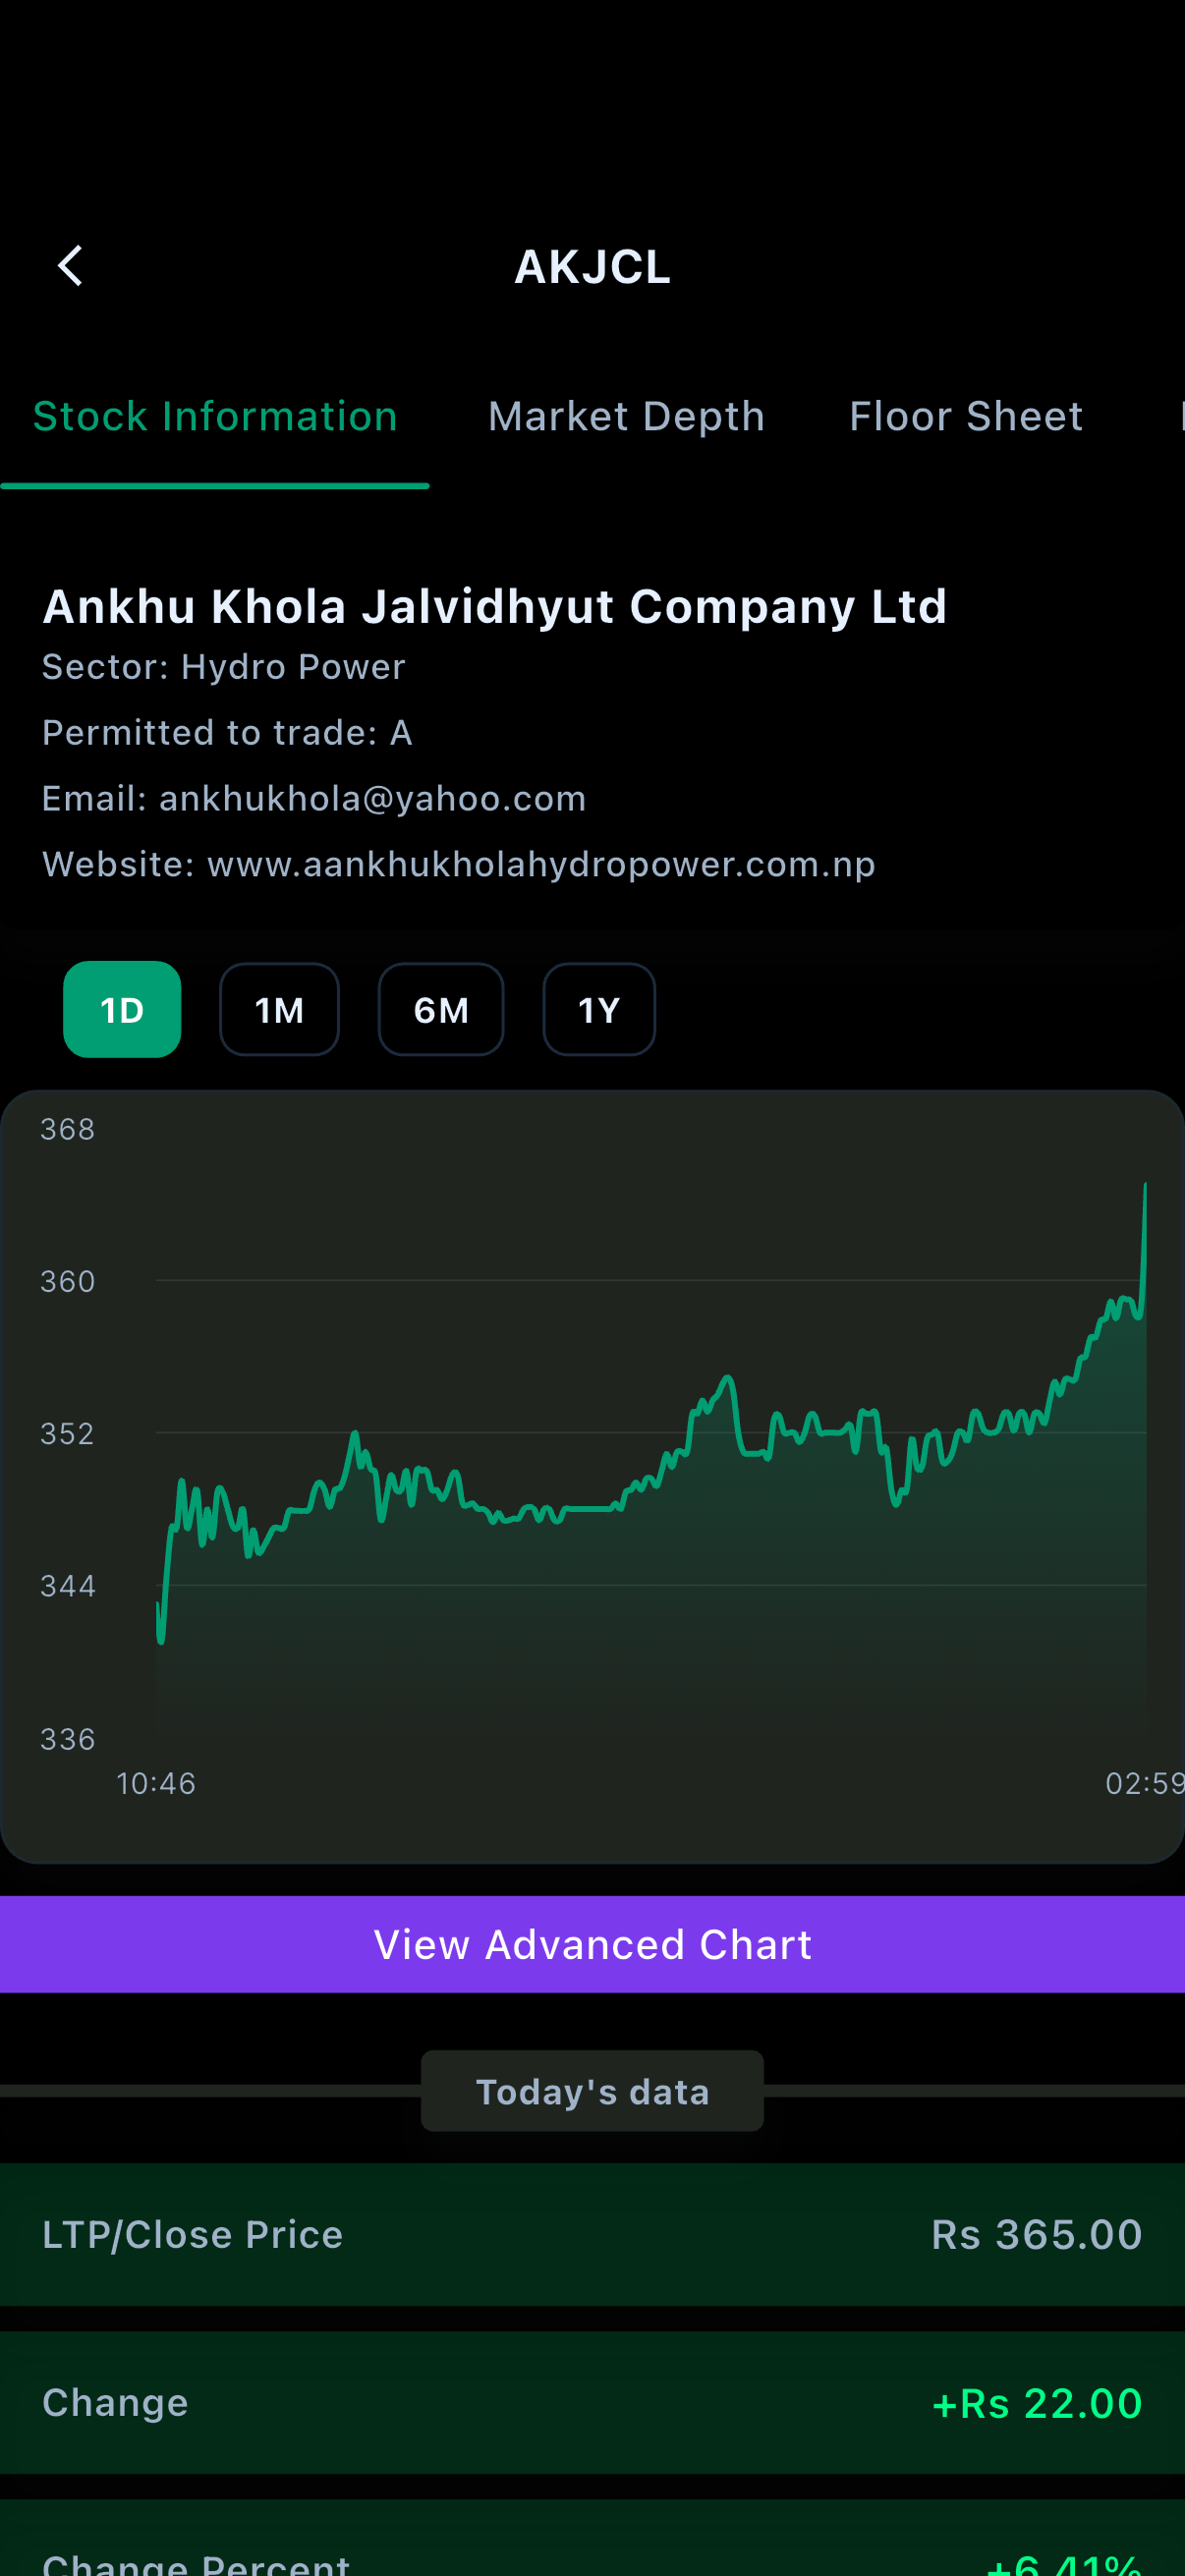Click the AKJCL header title
Screen dimensions: 1185x2576
[592, 267]
